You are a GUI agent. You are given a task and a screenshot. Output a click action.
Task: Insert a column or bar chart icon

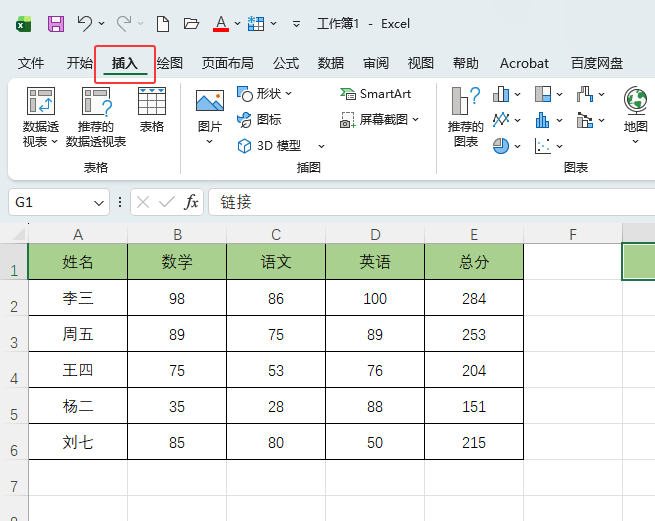pyautogui.click(x=501, y=94)
